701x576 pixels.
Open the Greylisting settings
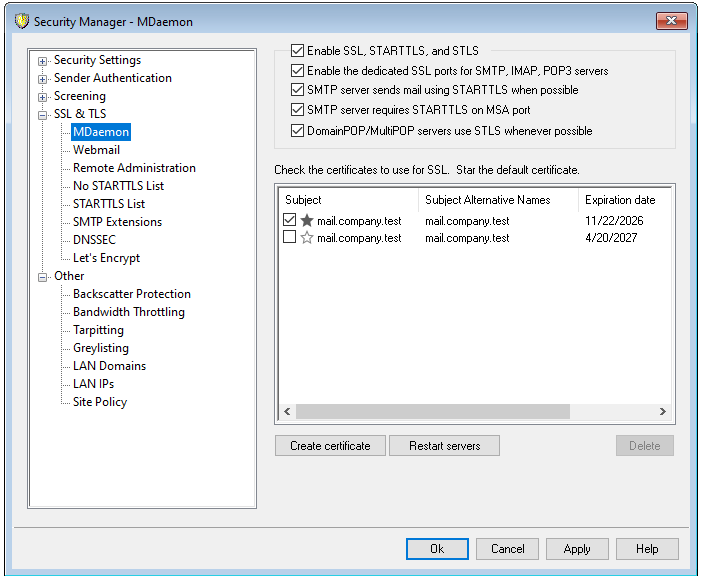coord(100,348)
